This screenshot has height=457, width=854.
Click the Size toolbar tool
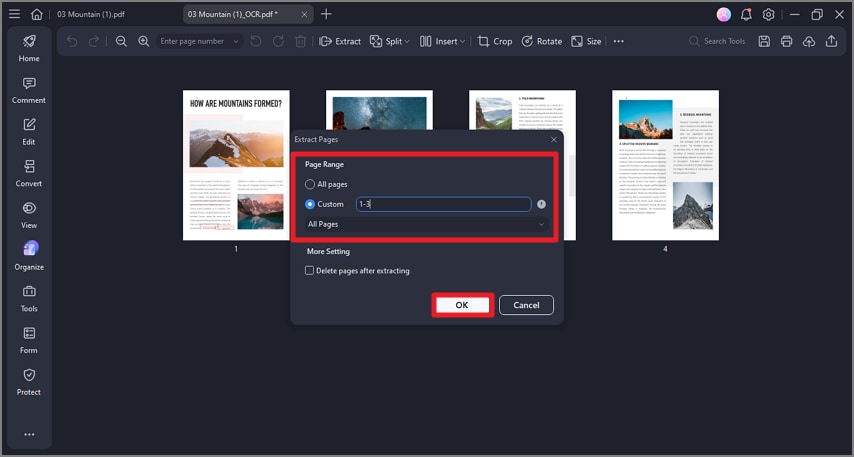click(586, 41)
